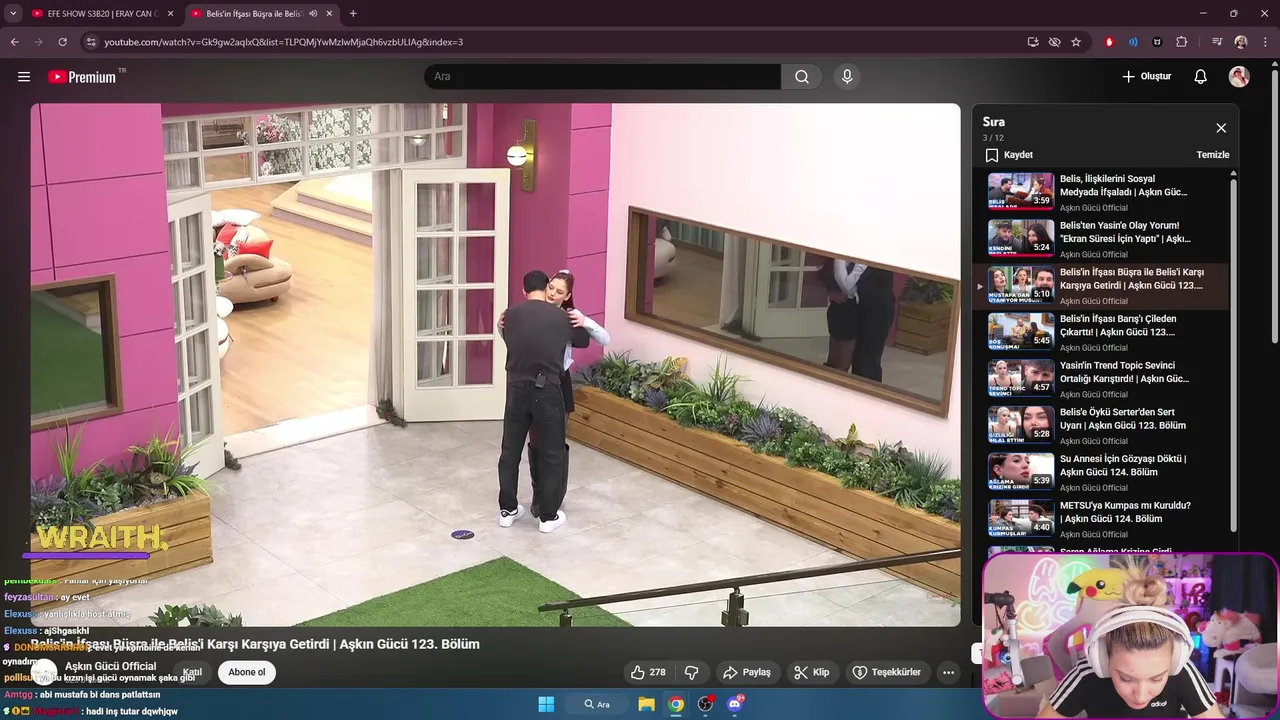The image size is (1280, 720).
Task: Open more actions three-dot menu
Action: (948, 672)
